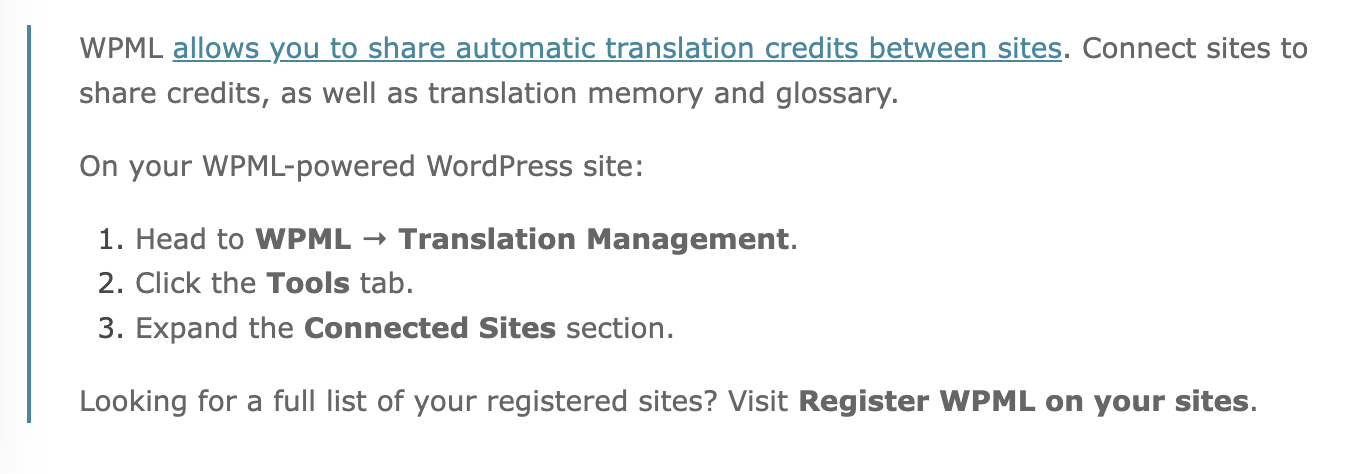Click the Head to text in step one
The width and height of the screenshot is (1362, 474).
pyautogui.click(x=190, y=240)
